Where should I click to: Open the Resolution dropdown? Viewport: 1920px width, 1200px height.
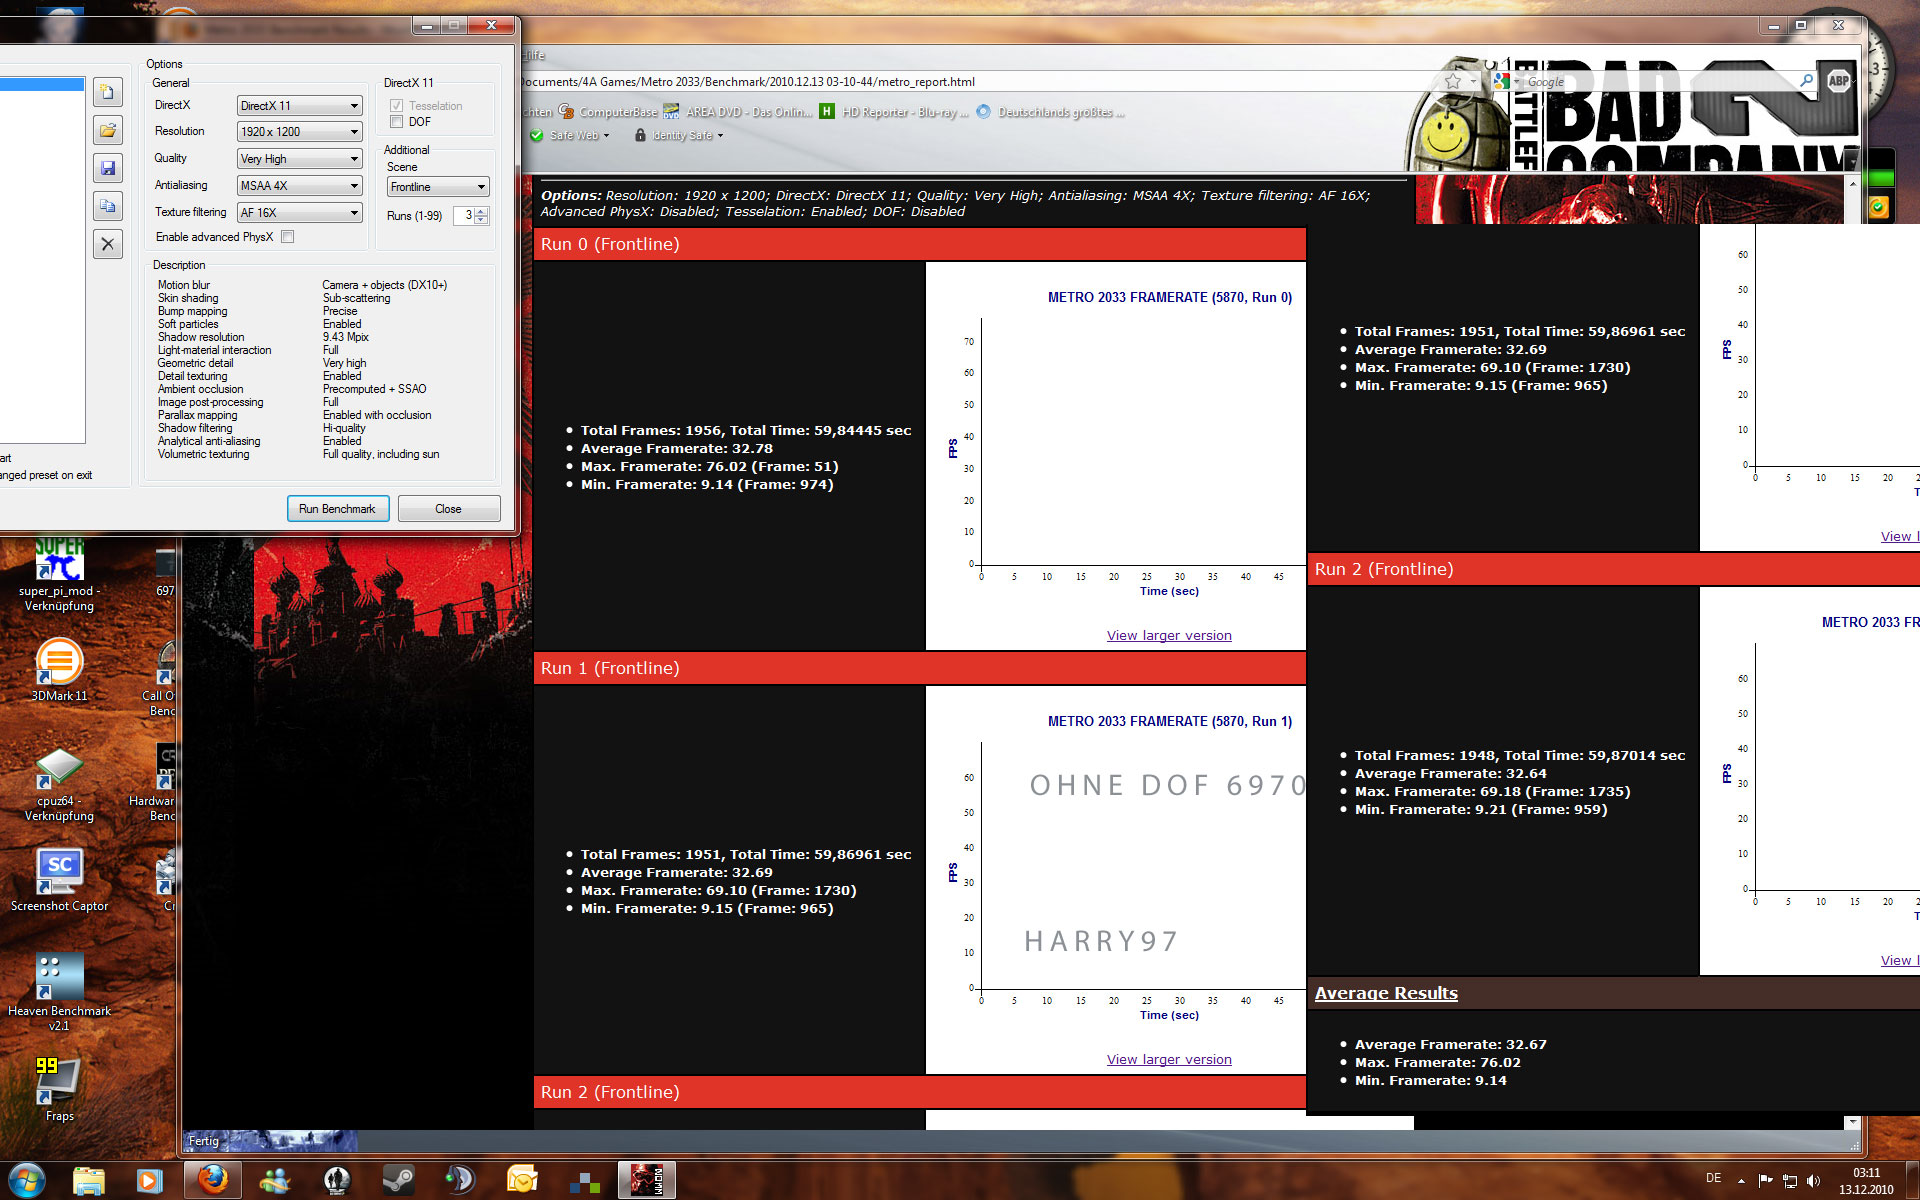pyautogui.click(x=299, y=131)
